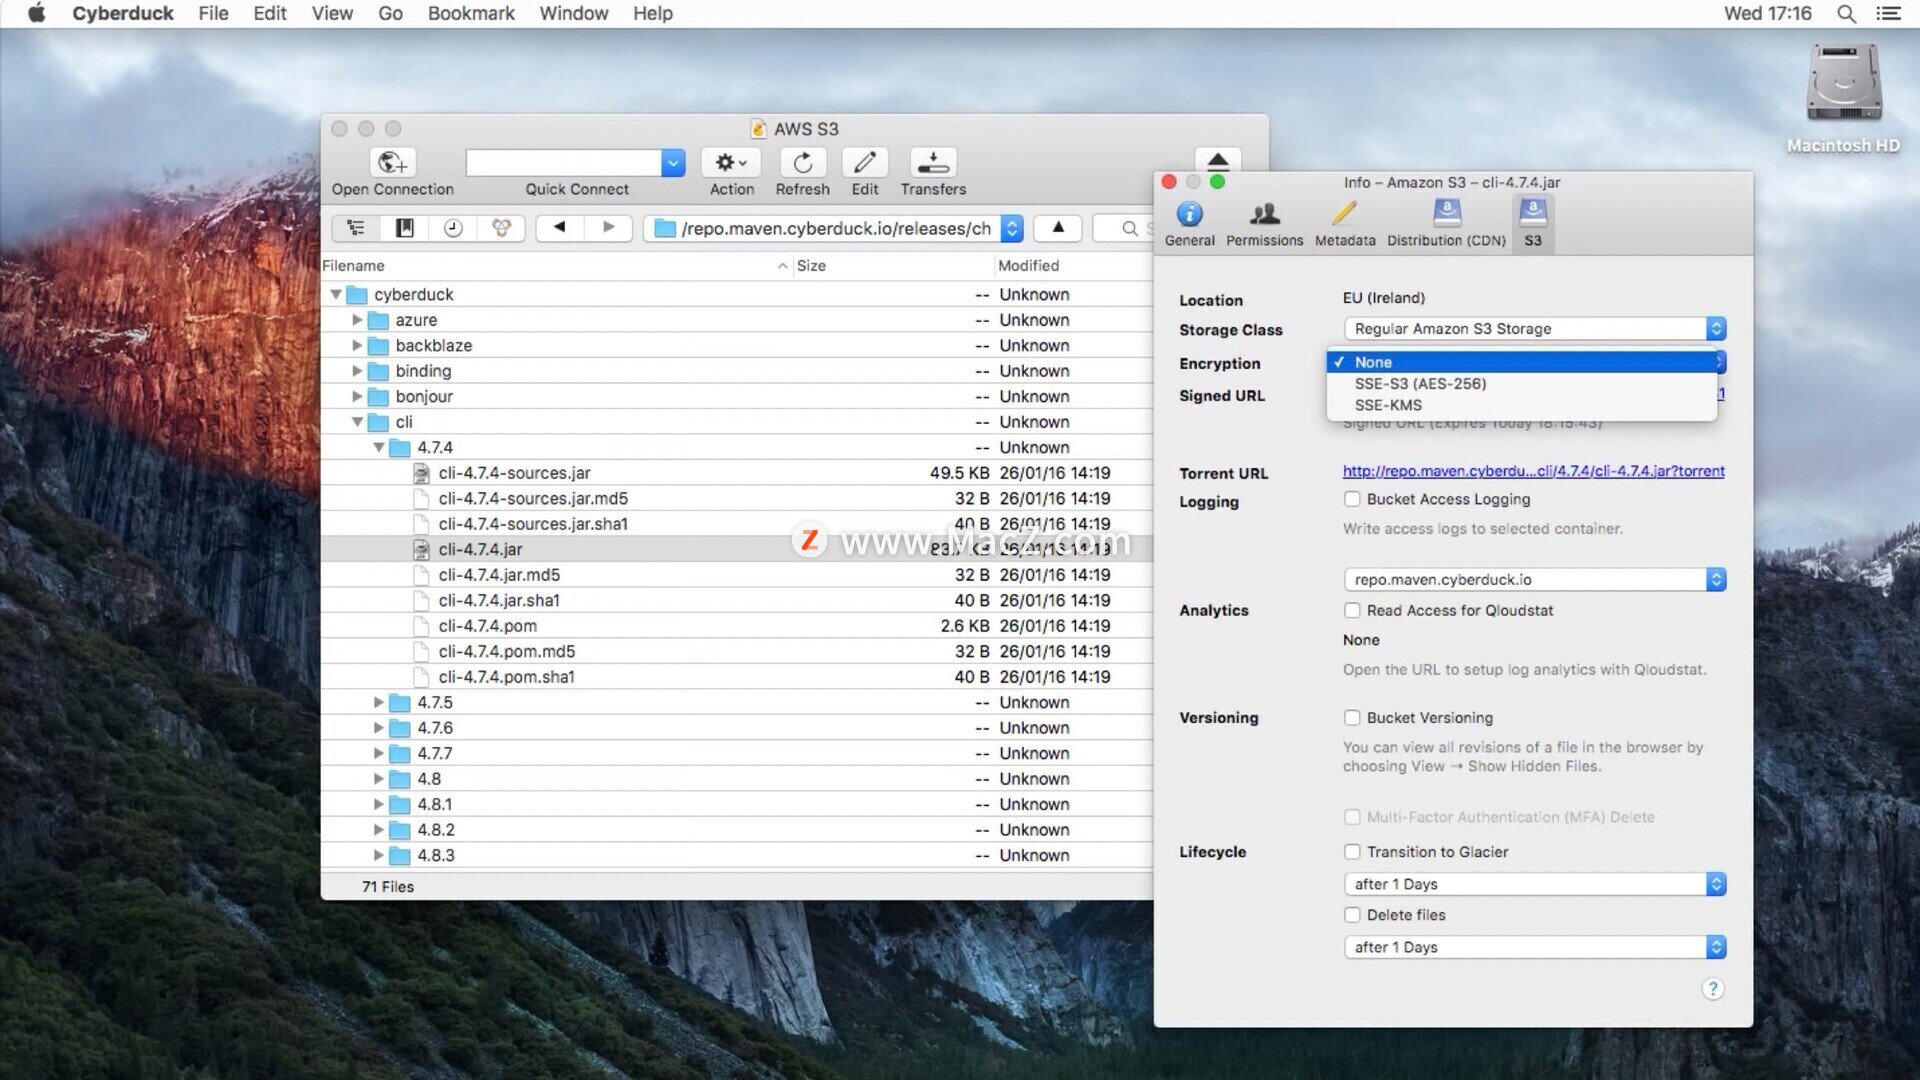Open the Transfers window icon
Viewport: 1920px width, 1080px height.
click(x=933, y=162)
